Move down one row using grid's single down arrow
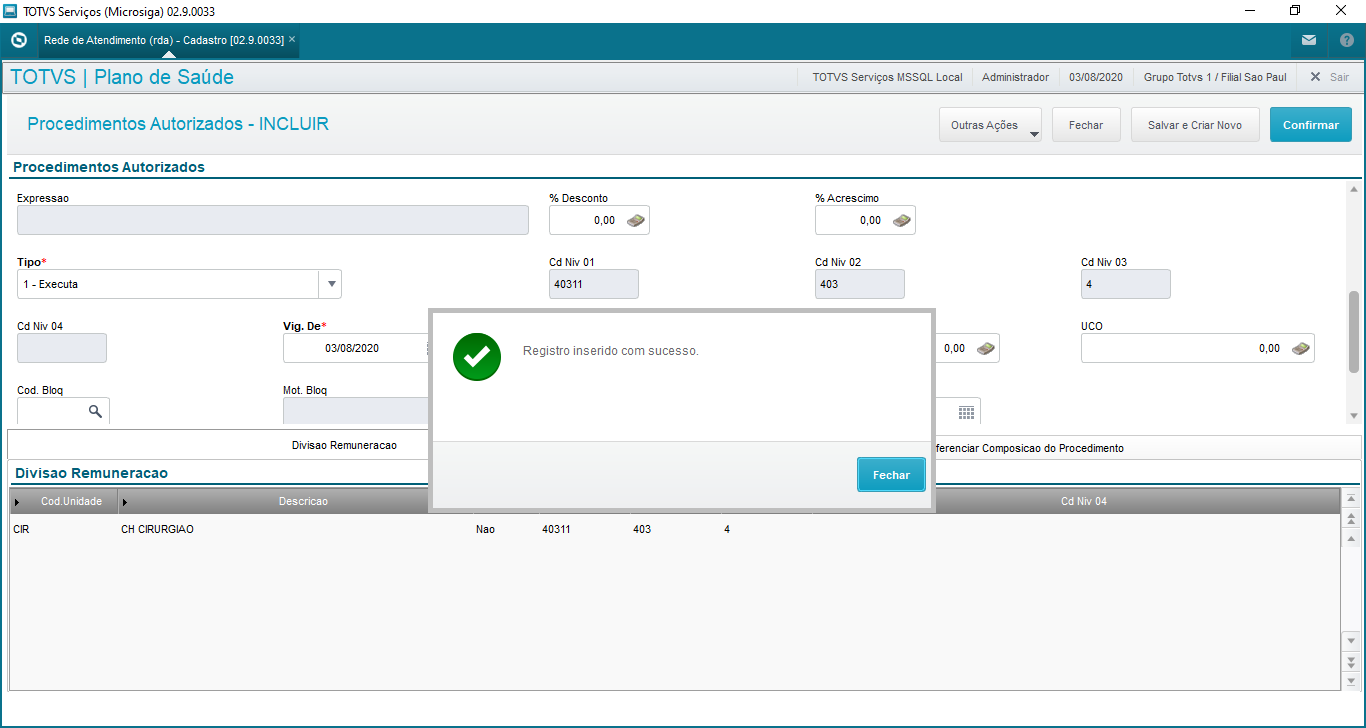Screen dimensions: 1366x728 pyautogui.click(x=1351, y=641)
